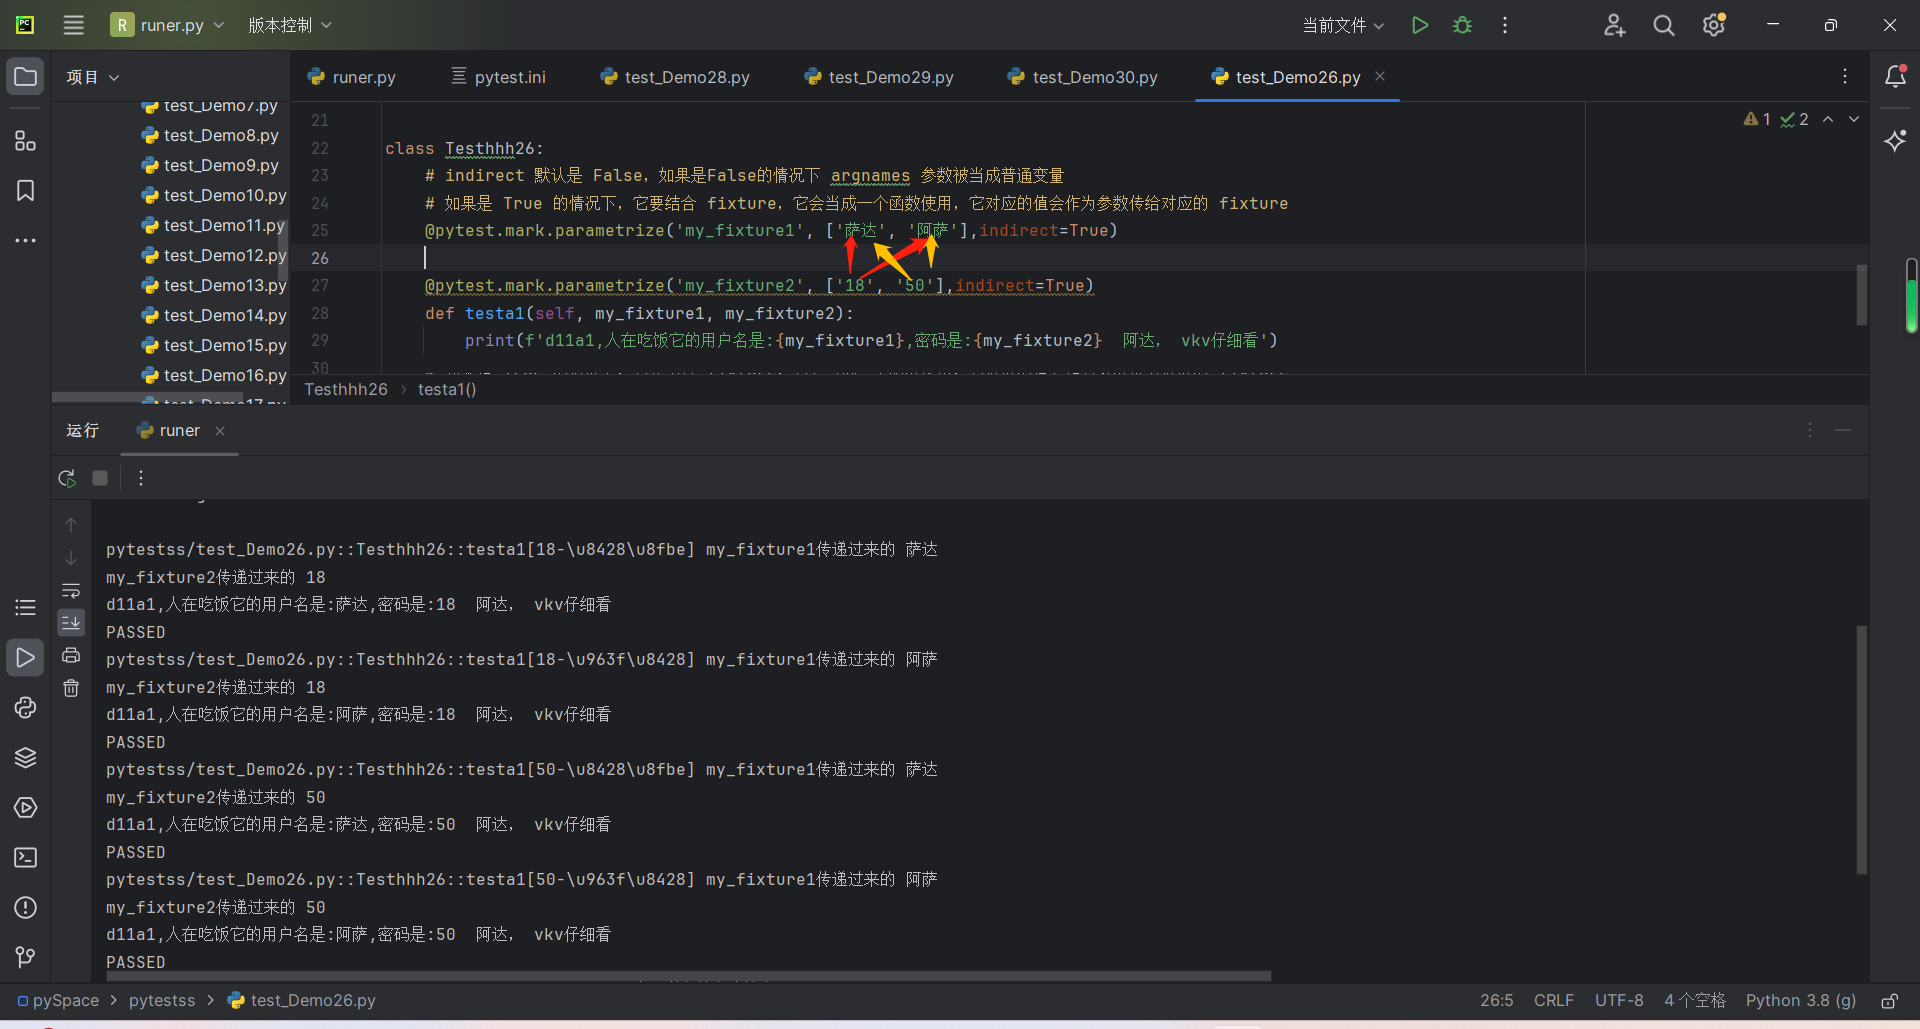Image resolution: width=1920 pixels, height=1029 pixels.
Task: Open the Services tool window
Action: pyautogui.click(x=26, y=807)
